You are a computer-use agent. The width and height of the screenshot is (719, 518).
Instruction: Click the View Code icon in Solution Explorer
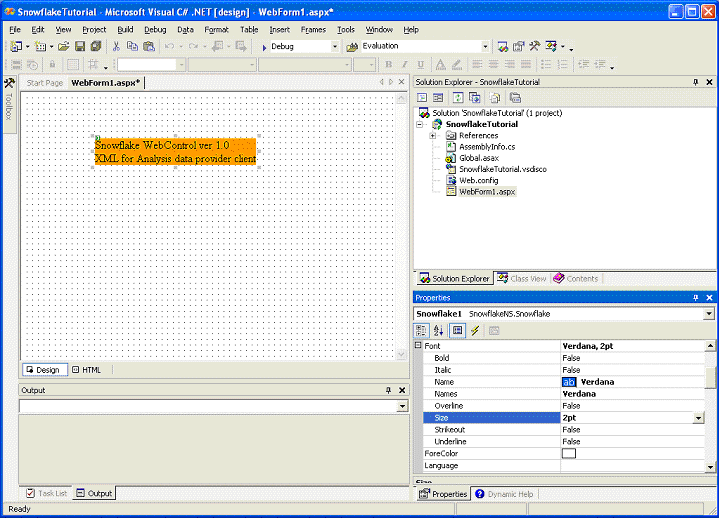(422, 98)
